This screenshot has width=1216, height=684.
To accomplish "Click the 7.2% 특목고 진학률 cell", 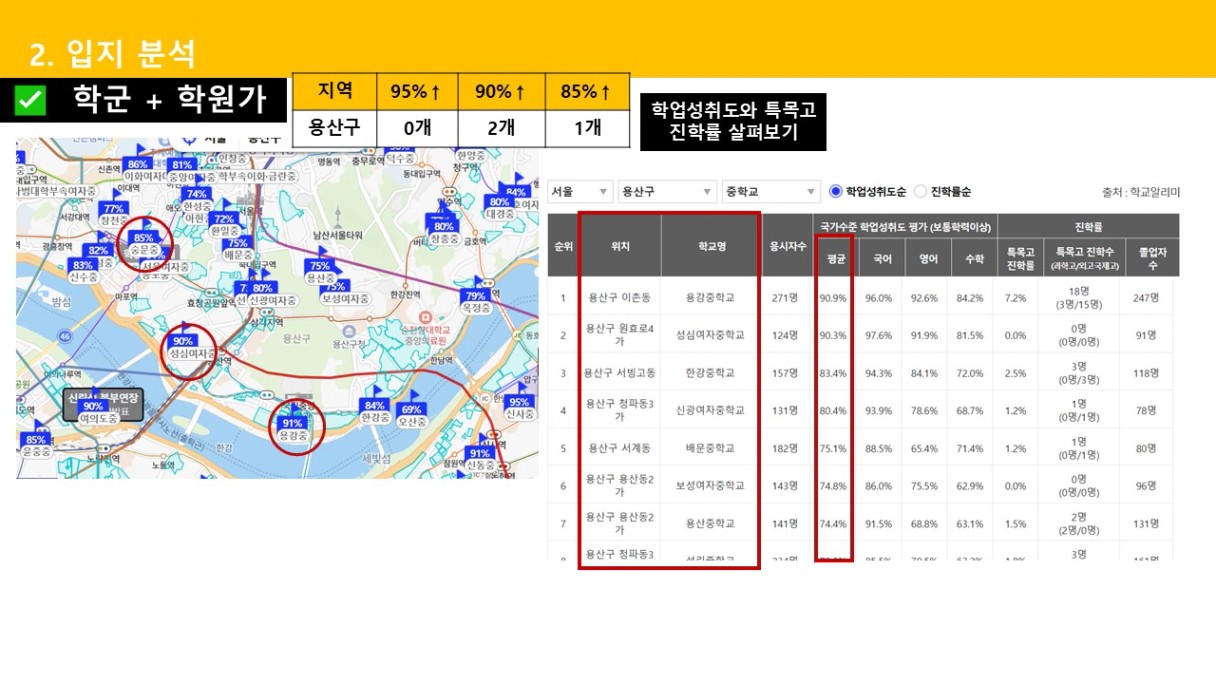I will point(1015,298).
